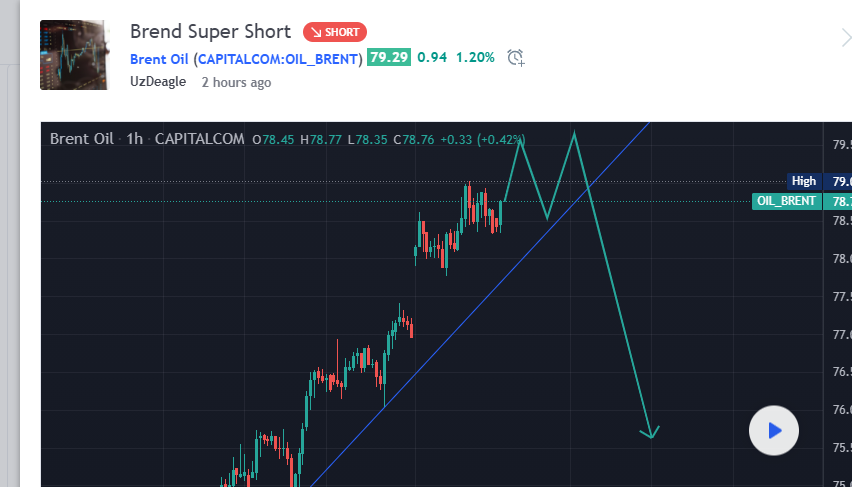Click the green 79.29 price badge
This screenshot has width=852, height=487.
click(x=389, y=57)
